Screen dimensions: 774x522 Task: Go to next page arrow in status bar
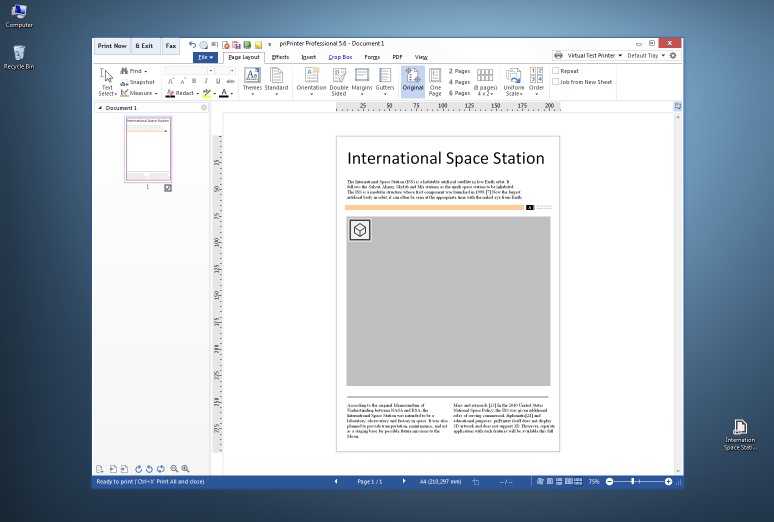(x=404, y=481)
